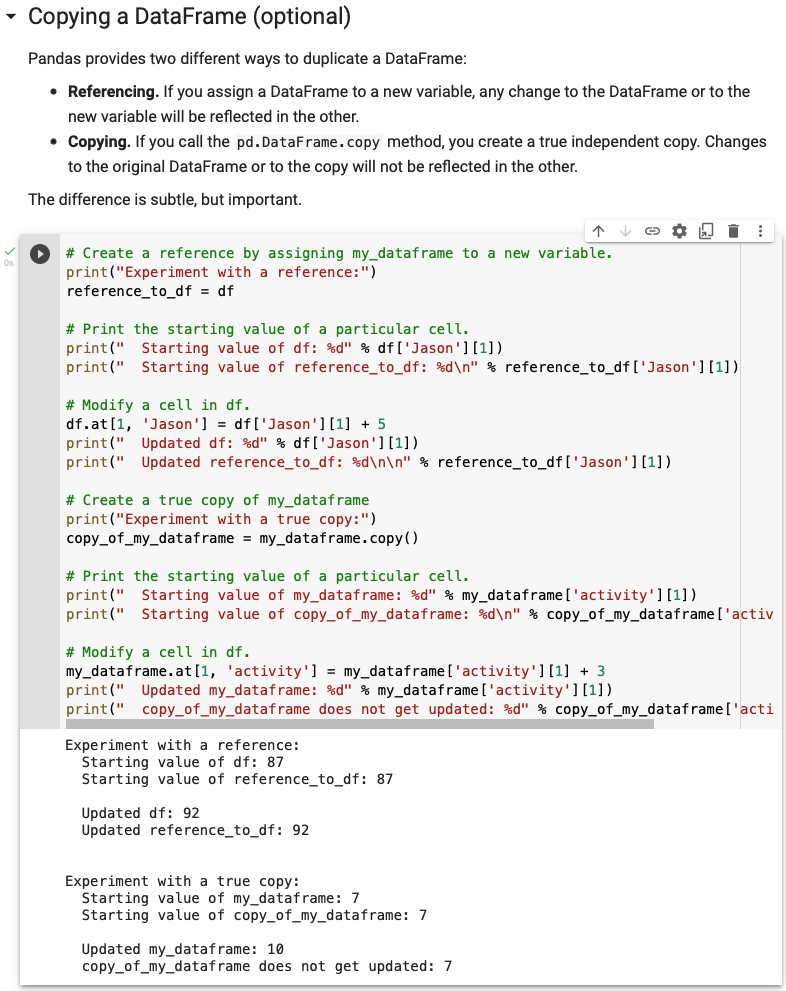786x991 pixels.
Task: Click 'copy_of_my_dataframe = my_dataframe.copy()' line
Action: coord(242,538)
